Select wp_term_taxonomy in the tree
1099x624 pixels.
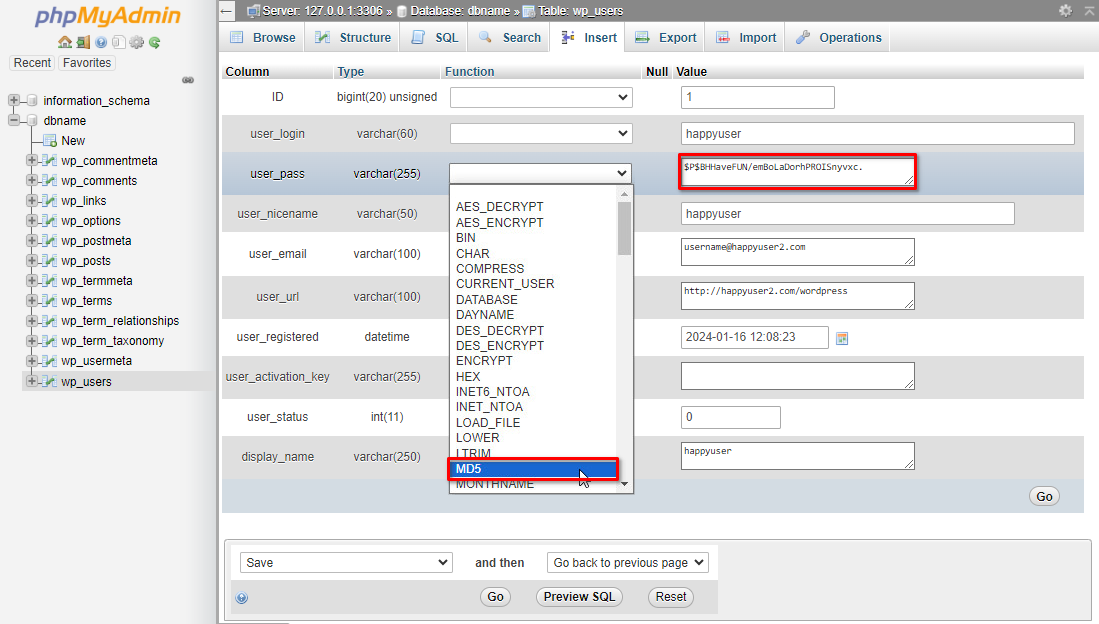pyautogui.click(x=112, y=341)
